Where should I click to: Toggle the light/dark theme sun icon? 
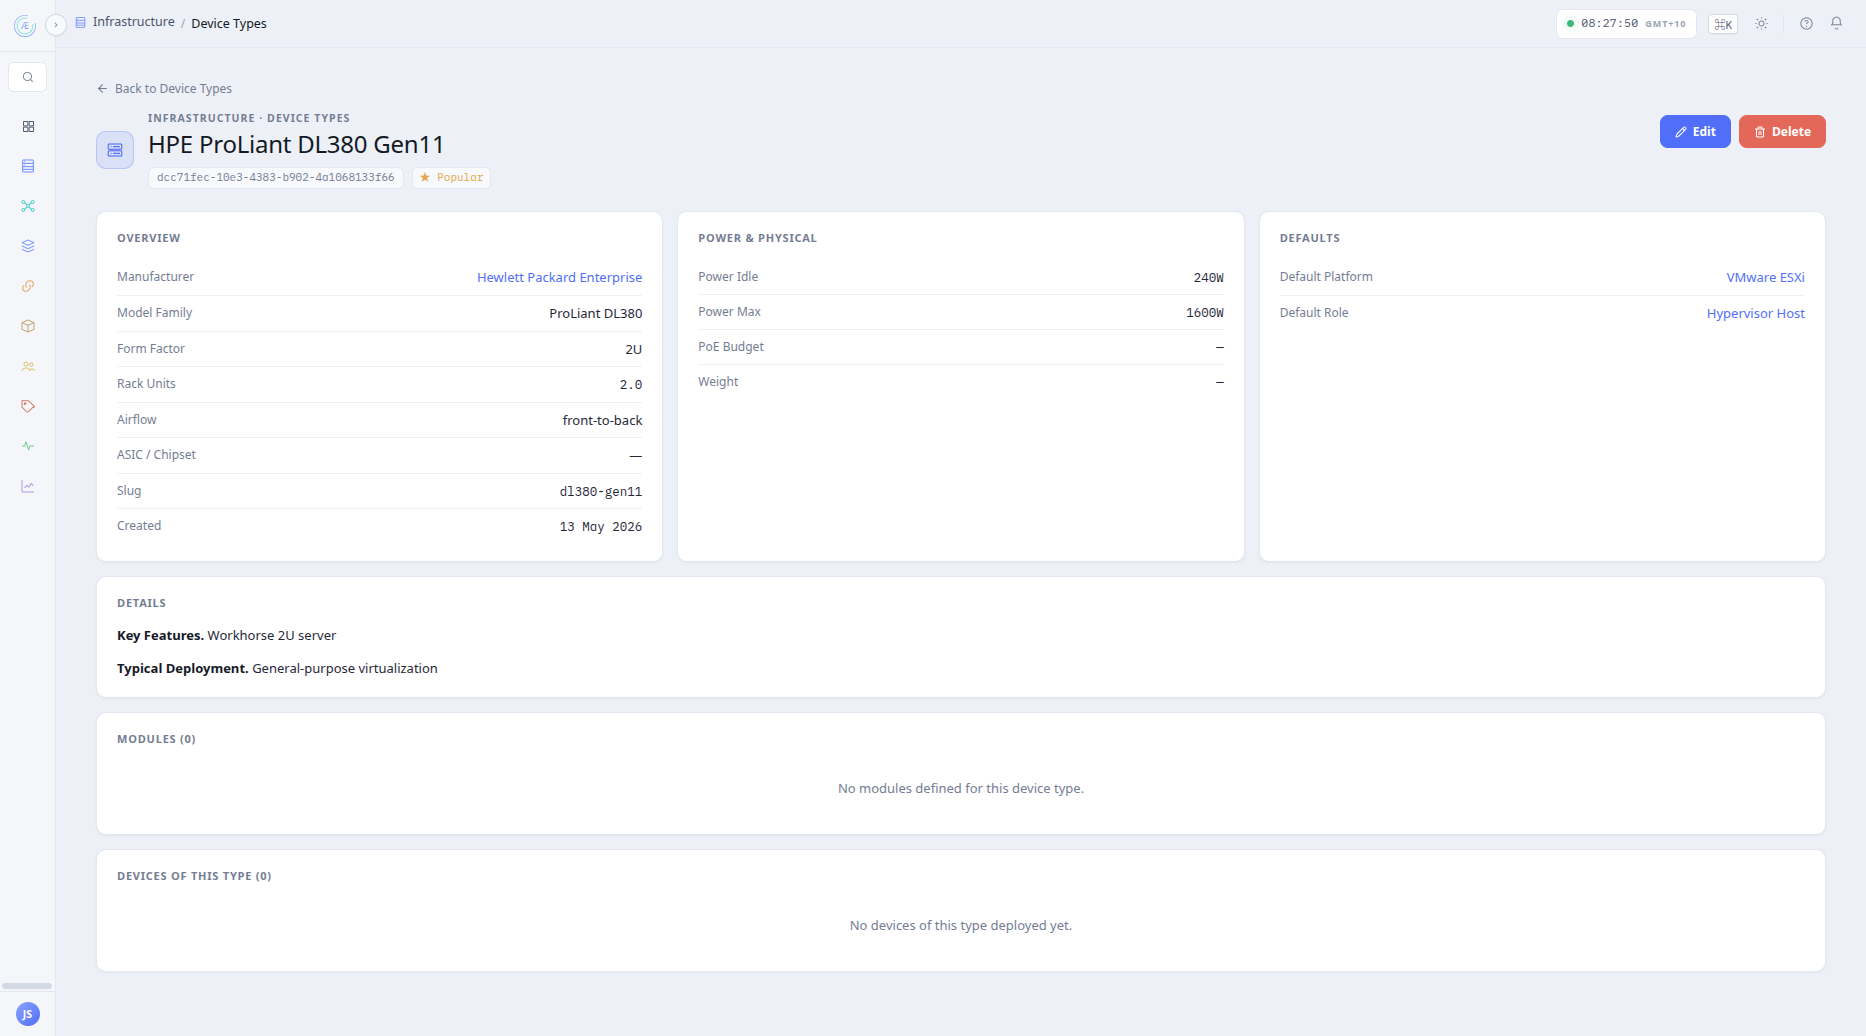(x=1762, y=24)
